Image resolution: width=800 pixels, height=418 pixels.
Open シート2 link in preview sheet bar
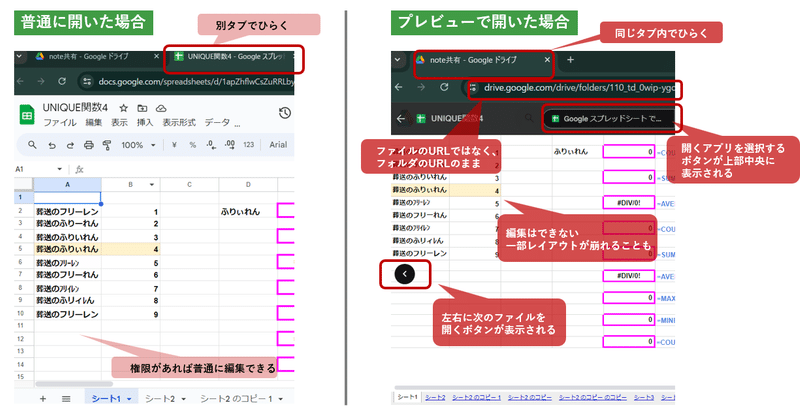click(x=435, y=397)
